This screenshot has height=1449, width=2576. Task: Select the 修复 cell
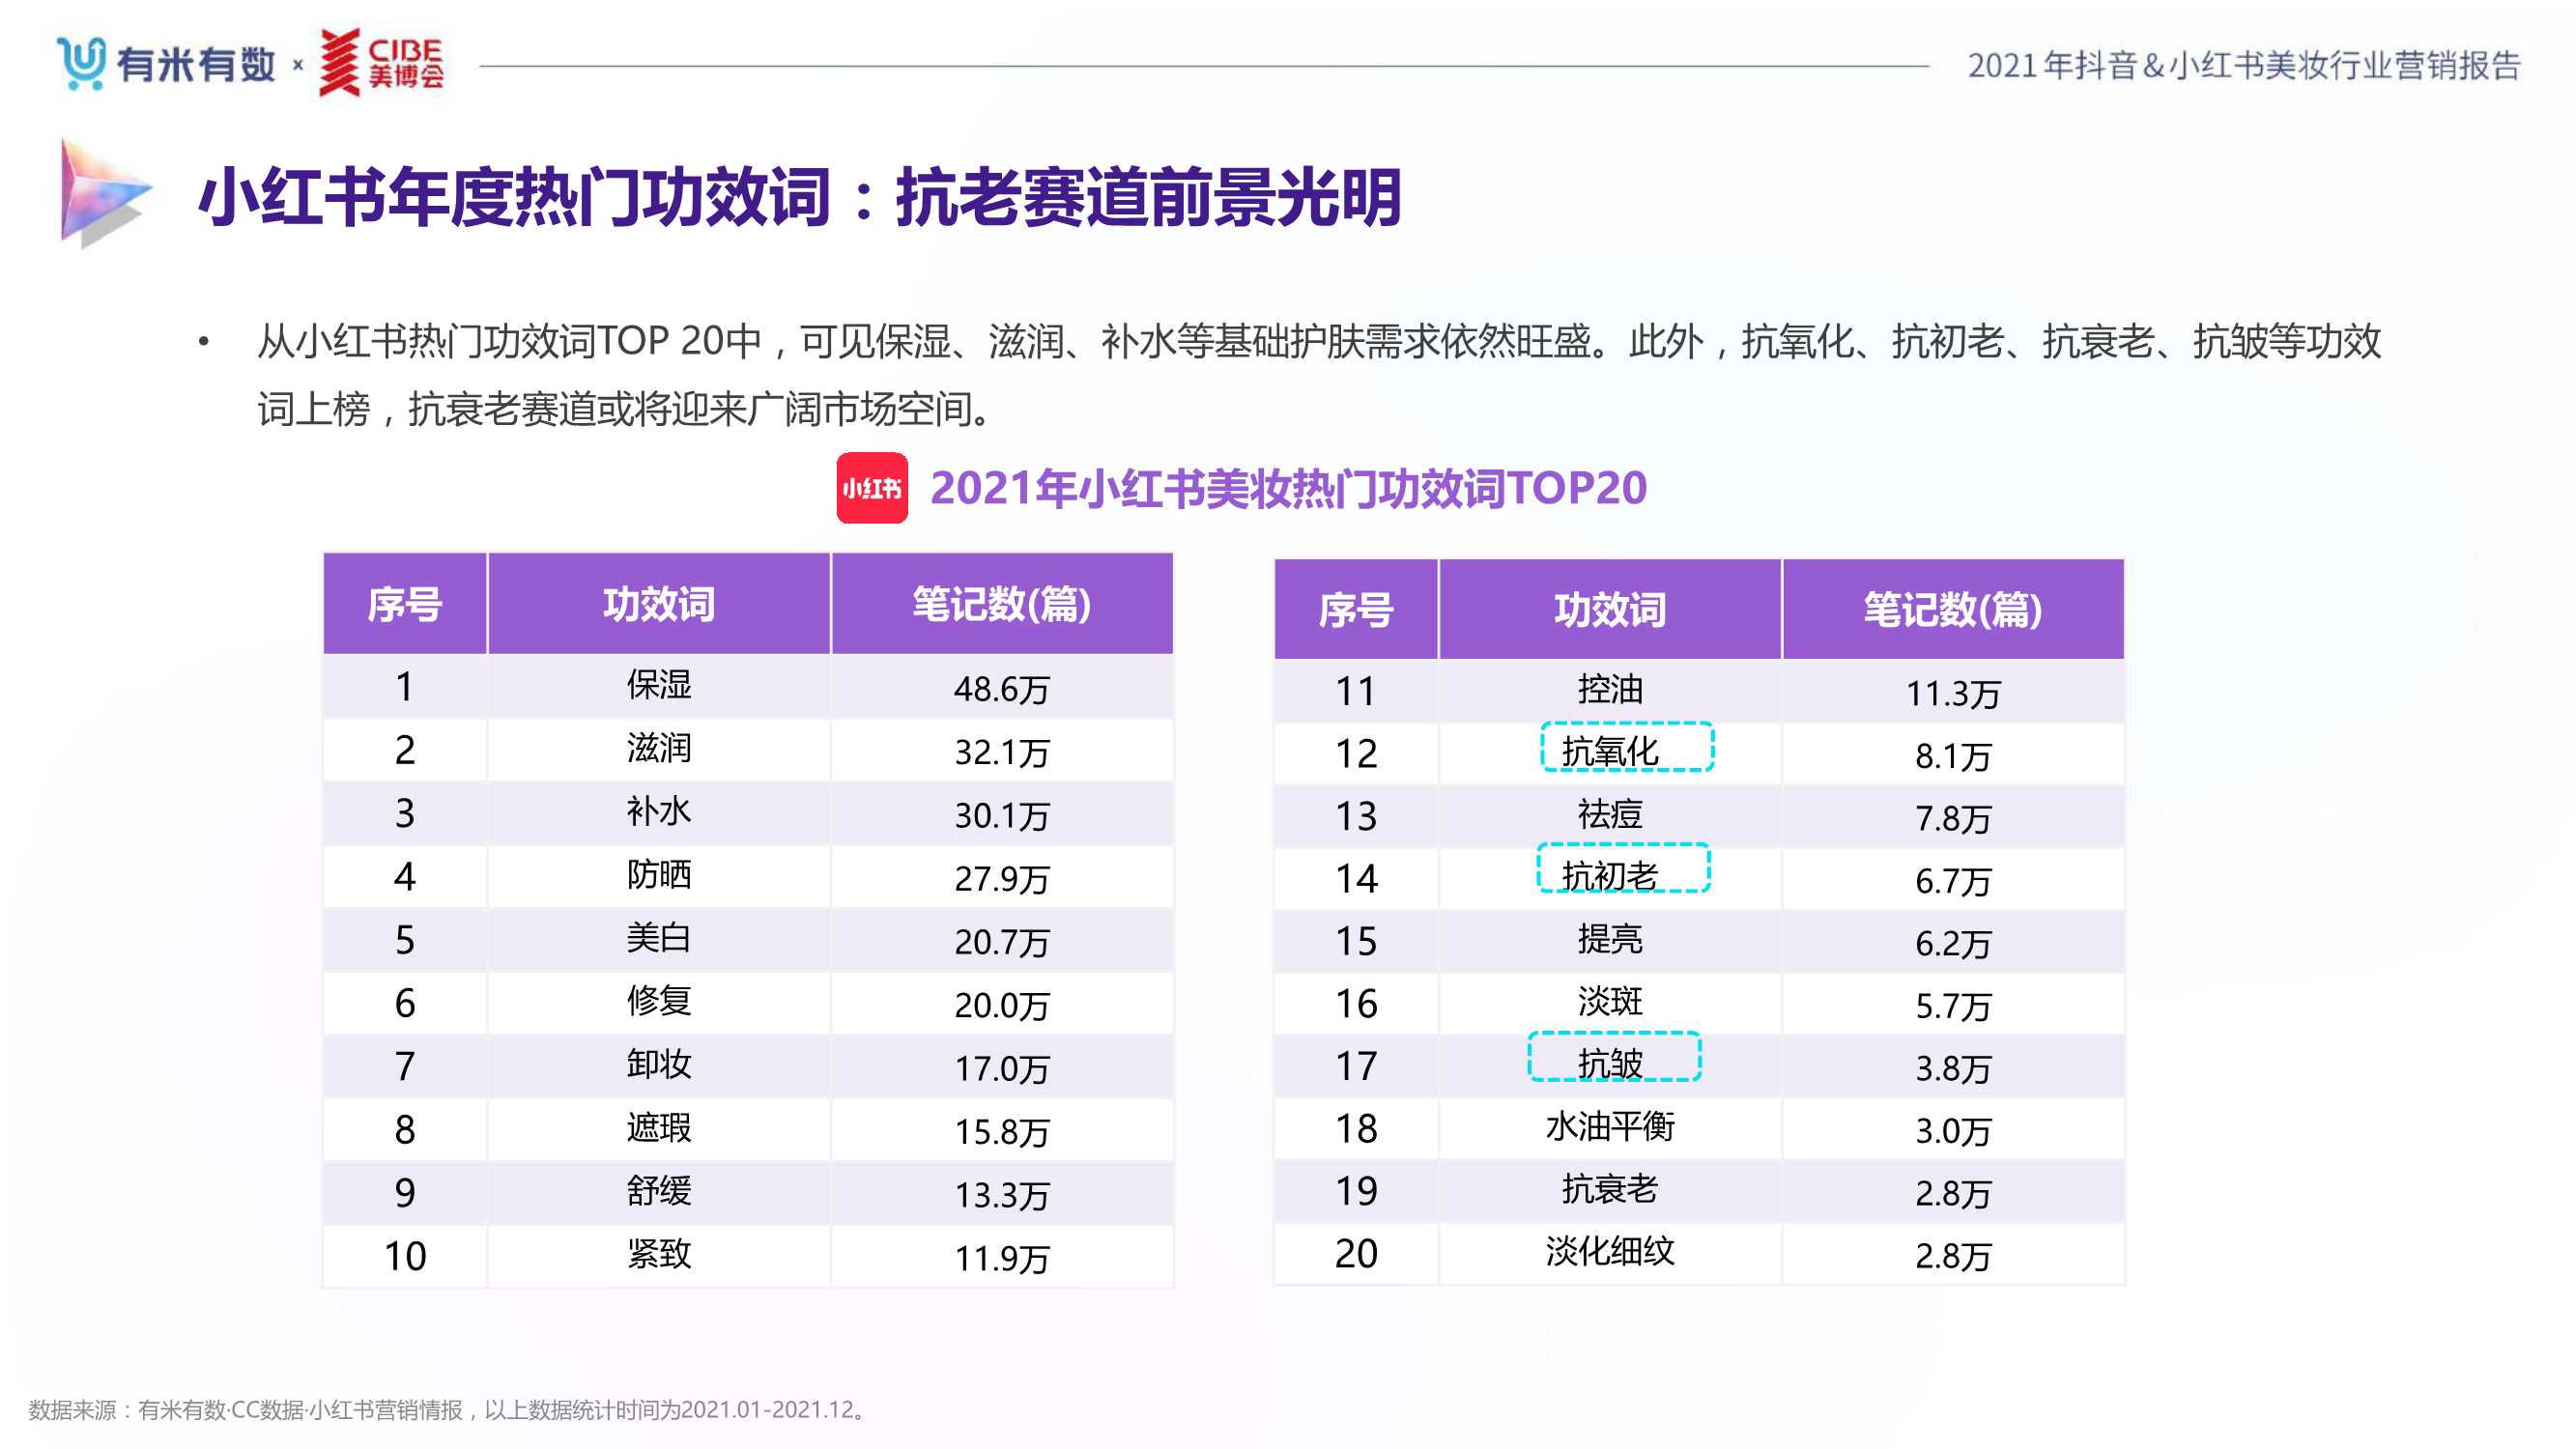(x=659, y=1001)
